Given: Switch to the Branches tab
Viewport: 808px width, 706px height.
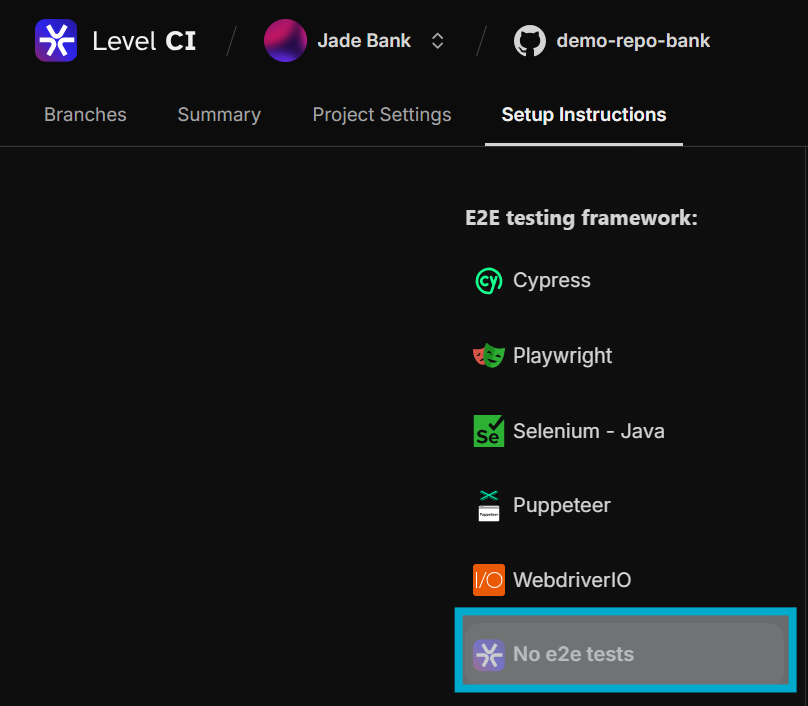Looking at the screenshot, I should point(85,115).
